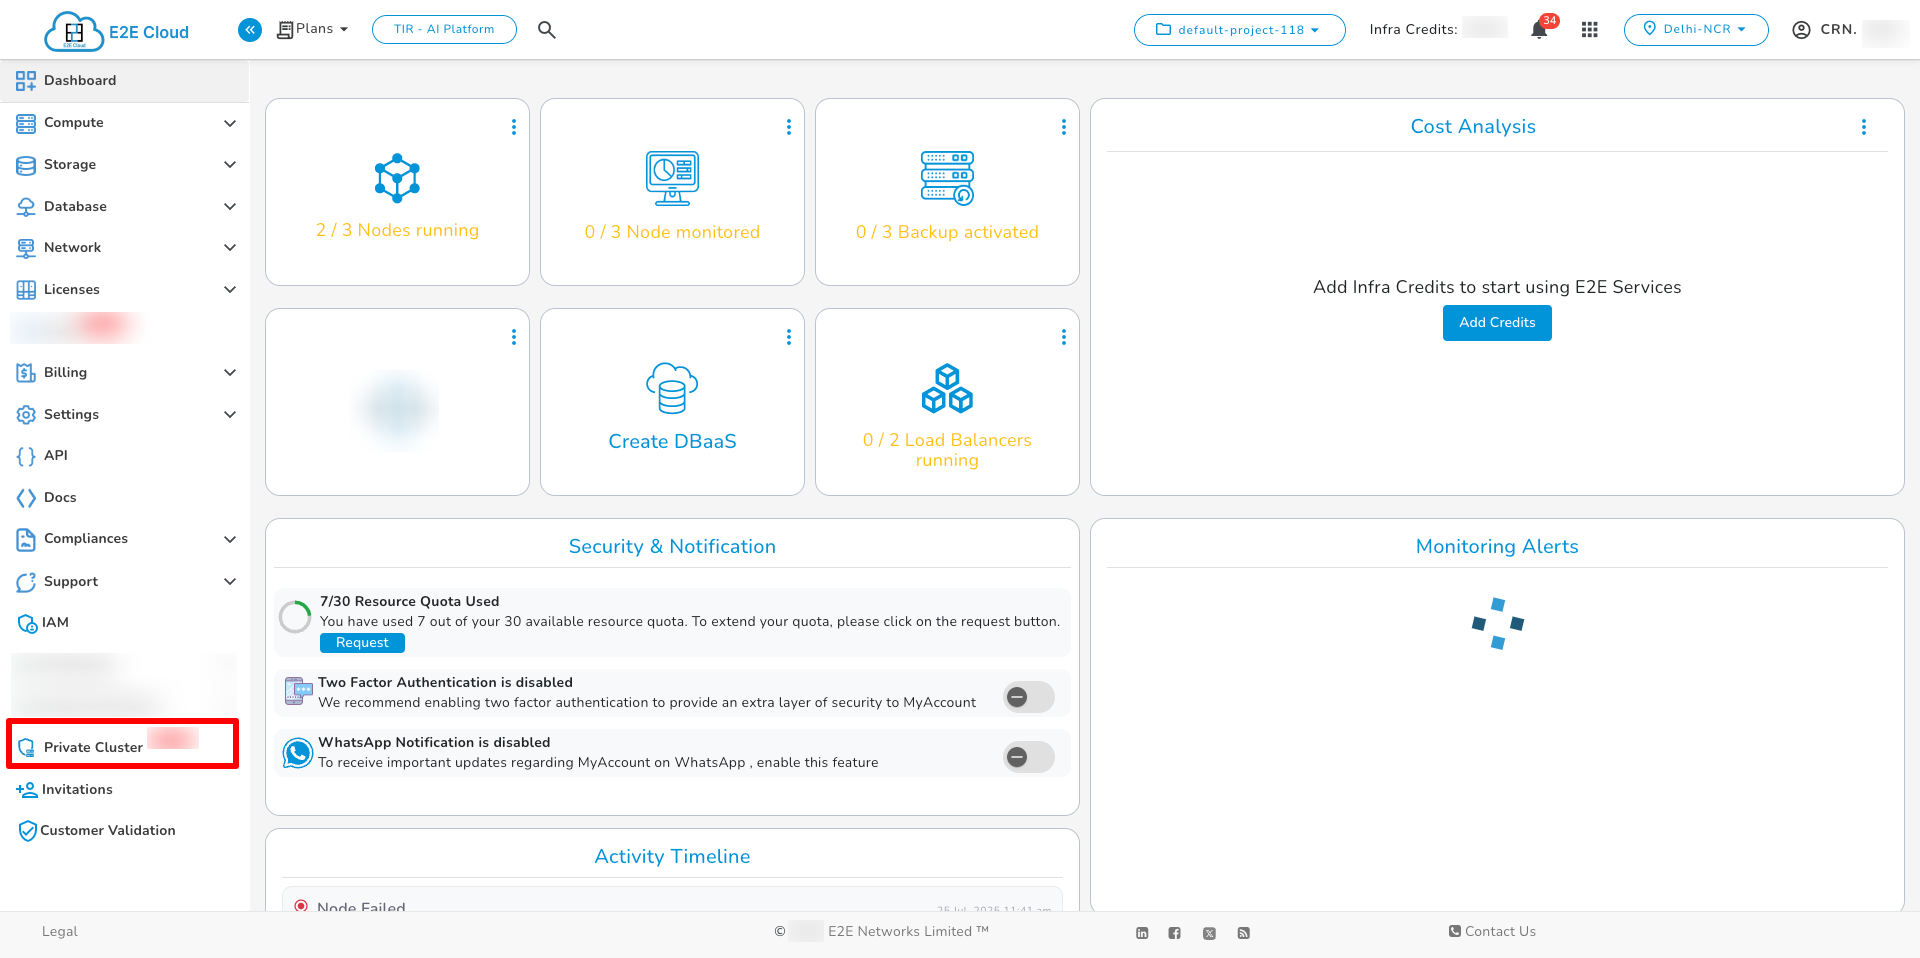This screenshot has width=1920, height=958.
Task: Open the apps grid icon
Action: click(1590, 29)
